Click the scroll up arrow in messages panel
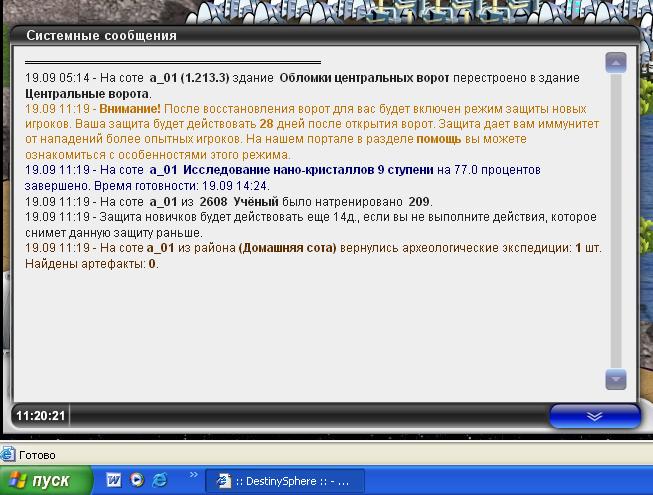 click(616, 62)
